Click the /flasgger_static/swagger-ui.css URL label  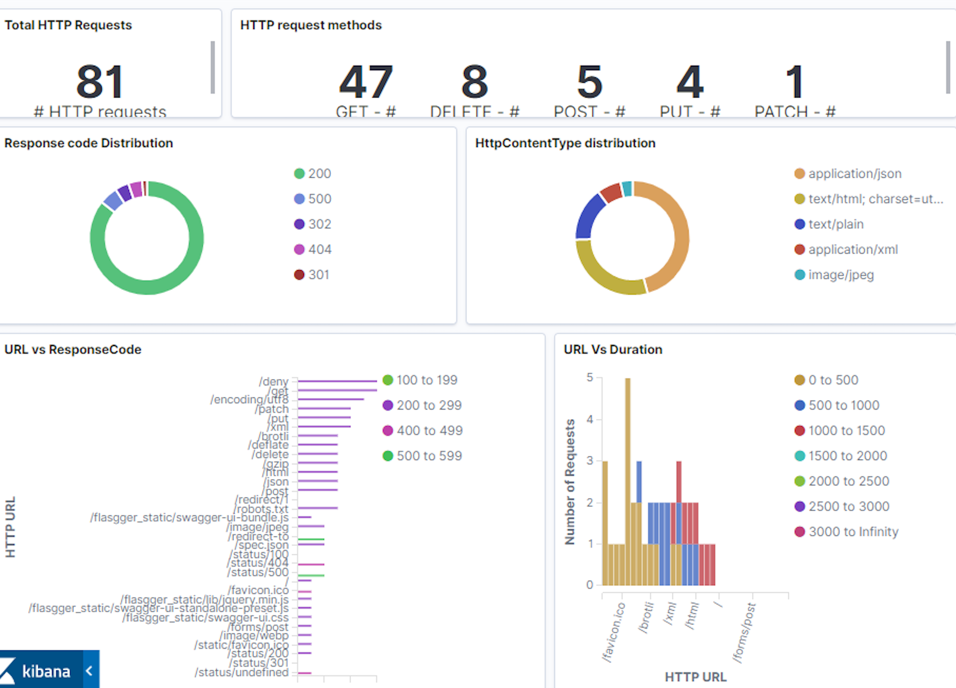205,618
